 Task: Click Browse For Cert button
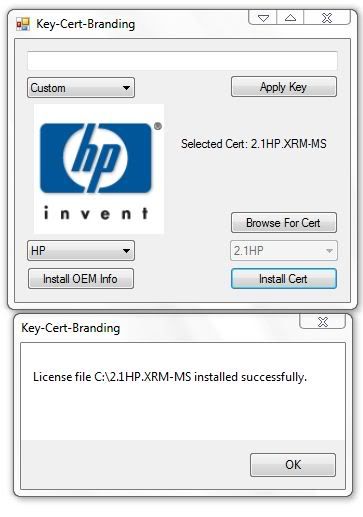284,222
